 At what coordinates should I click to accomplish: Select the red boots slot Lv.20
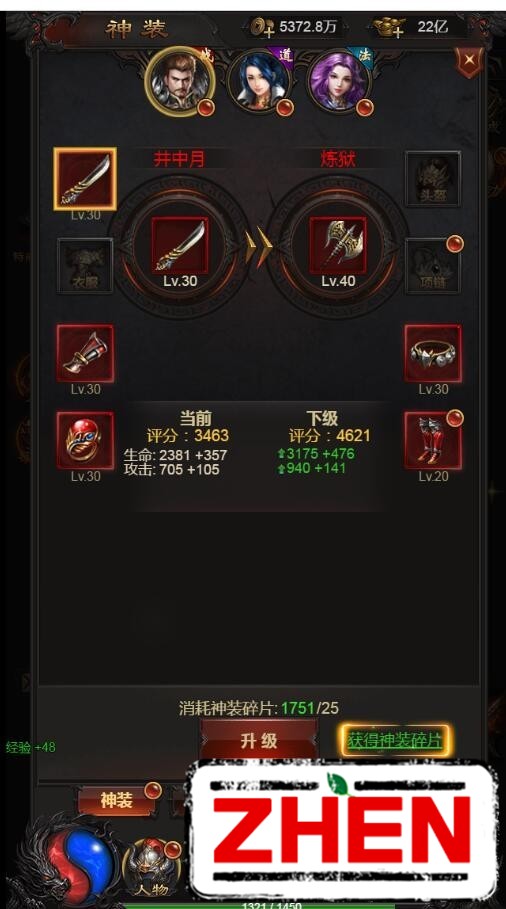pos(433,440)
